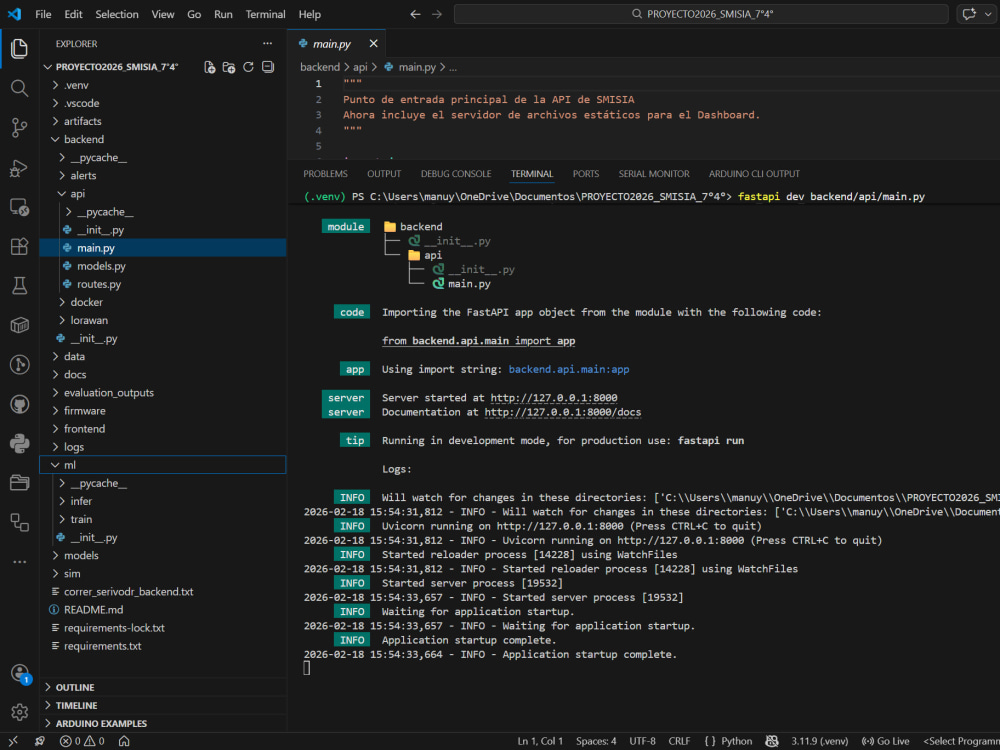This screenshot has width=1000, height=750.
Task: Open routes.py in Explorer
Action: [x=163, y=284]
